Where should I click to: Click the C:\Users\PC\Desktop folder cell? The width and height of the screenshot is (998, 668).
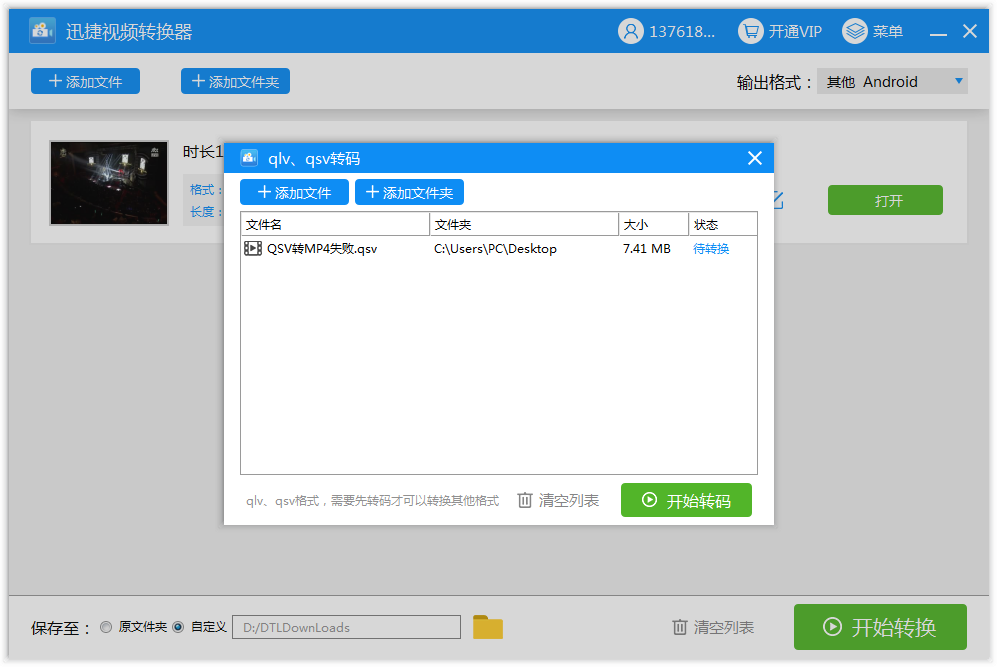[x=495, y=249]
